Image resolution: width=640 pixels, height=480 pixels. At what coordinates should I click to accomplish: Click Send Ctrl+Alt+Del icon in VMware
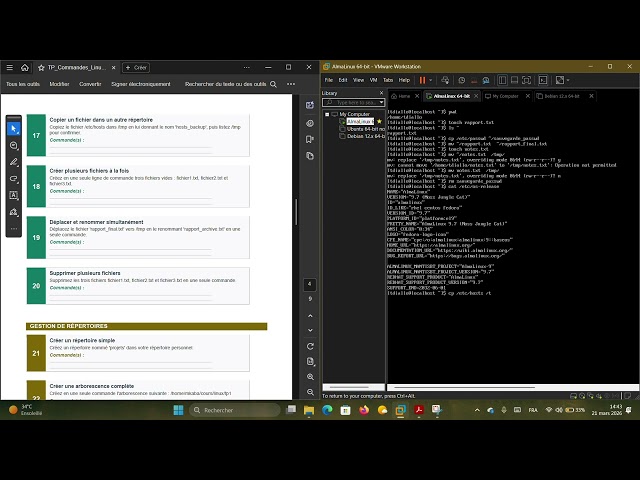[445, 80]
